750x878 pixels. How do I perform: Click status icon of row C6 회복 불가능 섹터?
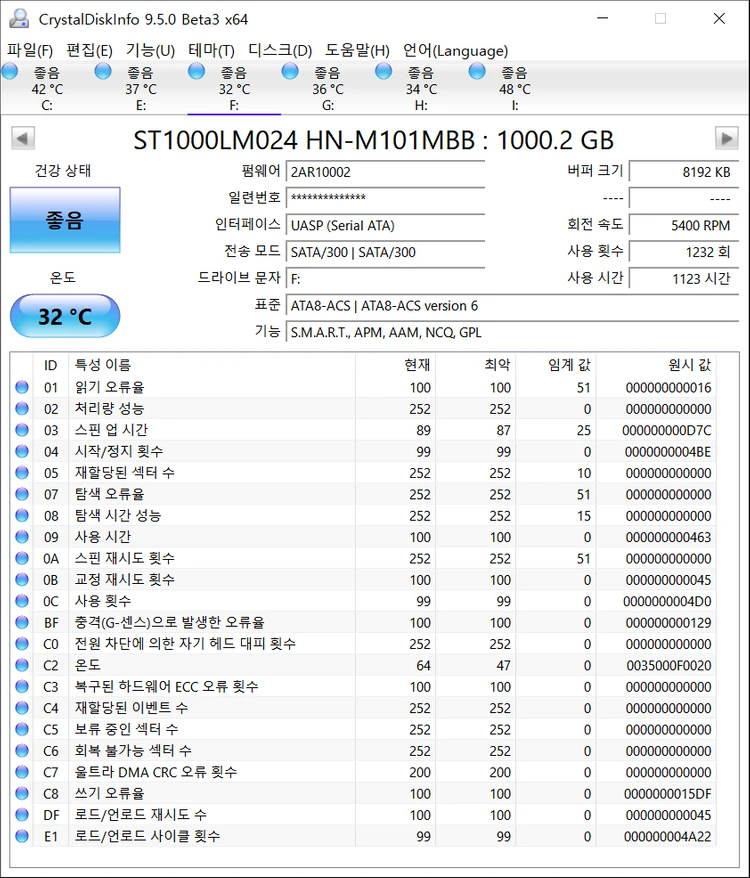click(22, 750)
